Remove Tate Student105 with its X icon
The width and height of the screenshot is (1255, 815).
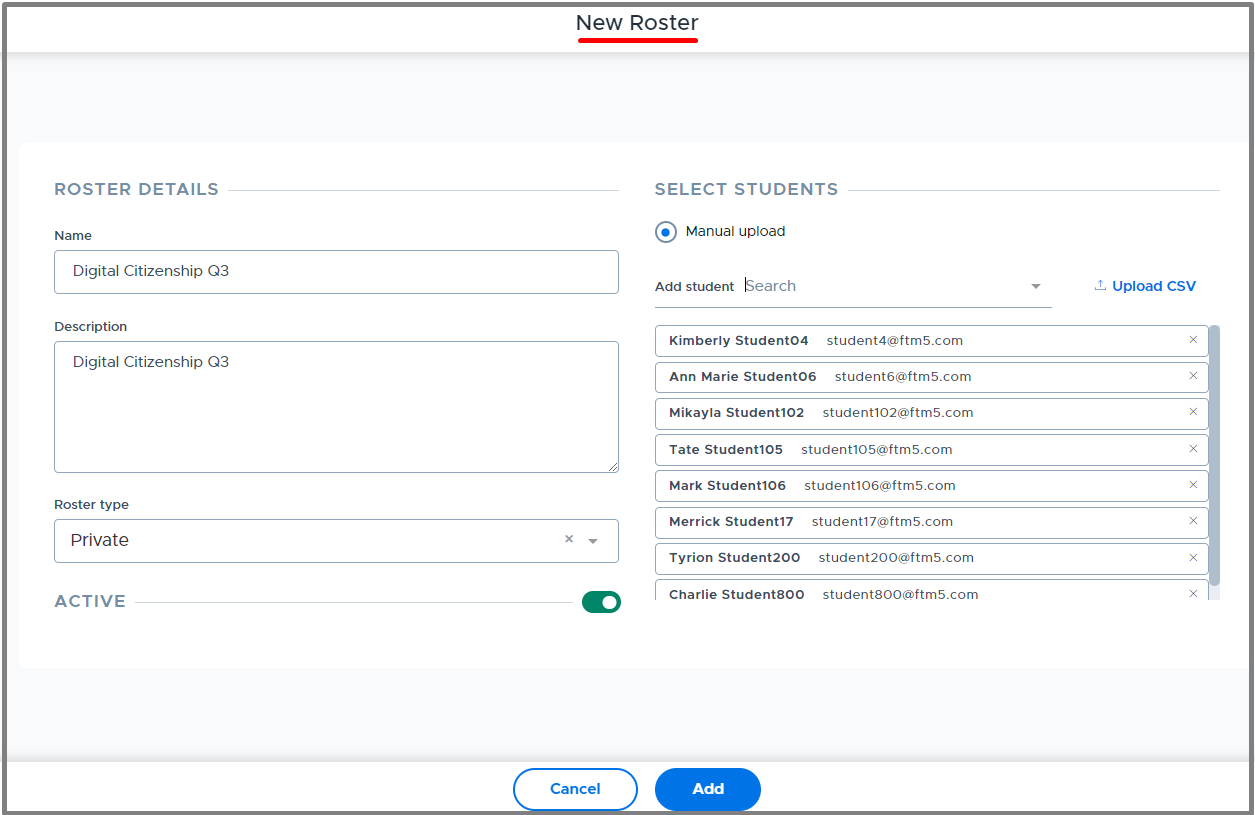point(1193,449)
